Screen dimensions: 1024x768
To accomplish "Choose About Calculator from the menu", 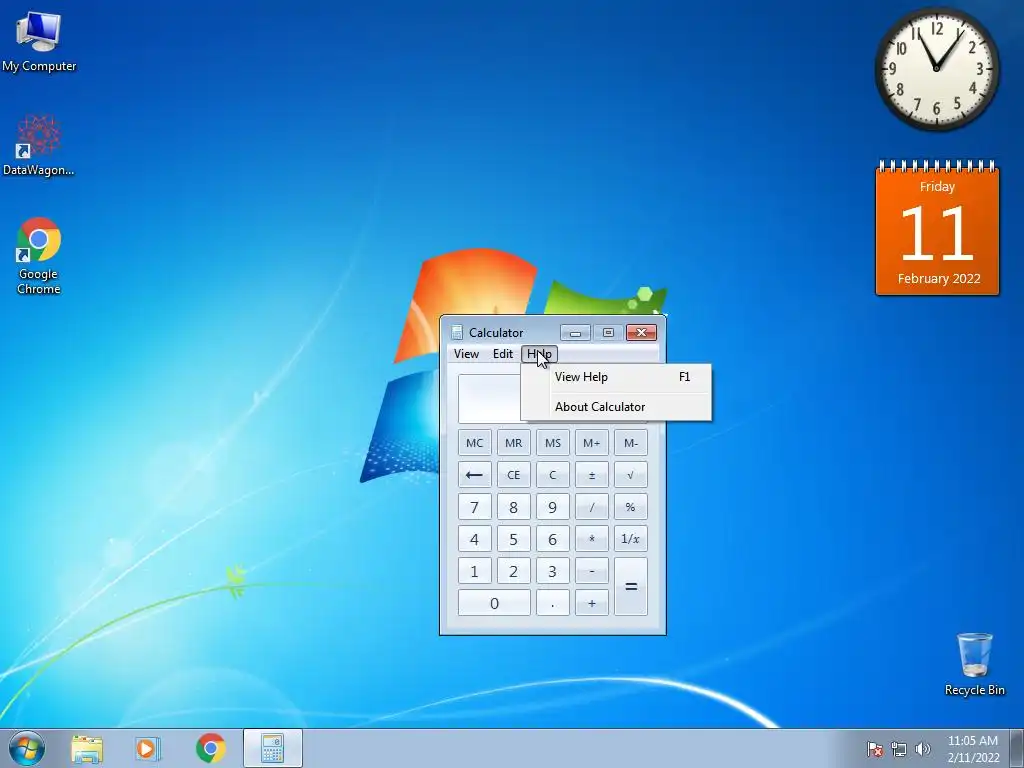I will tap(616, 407).
